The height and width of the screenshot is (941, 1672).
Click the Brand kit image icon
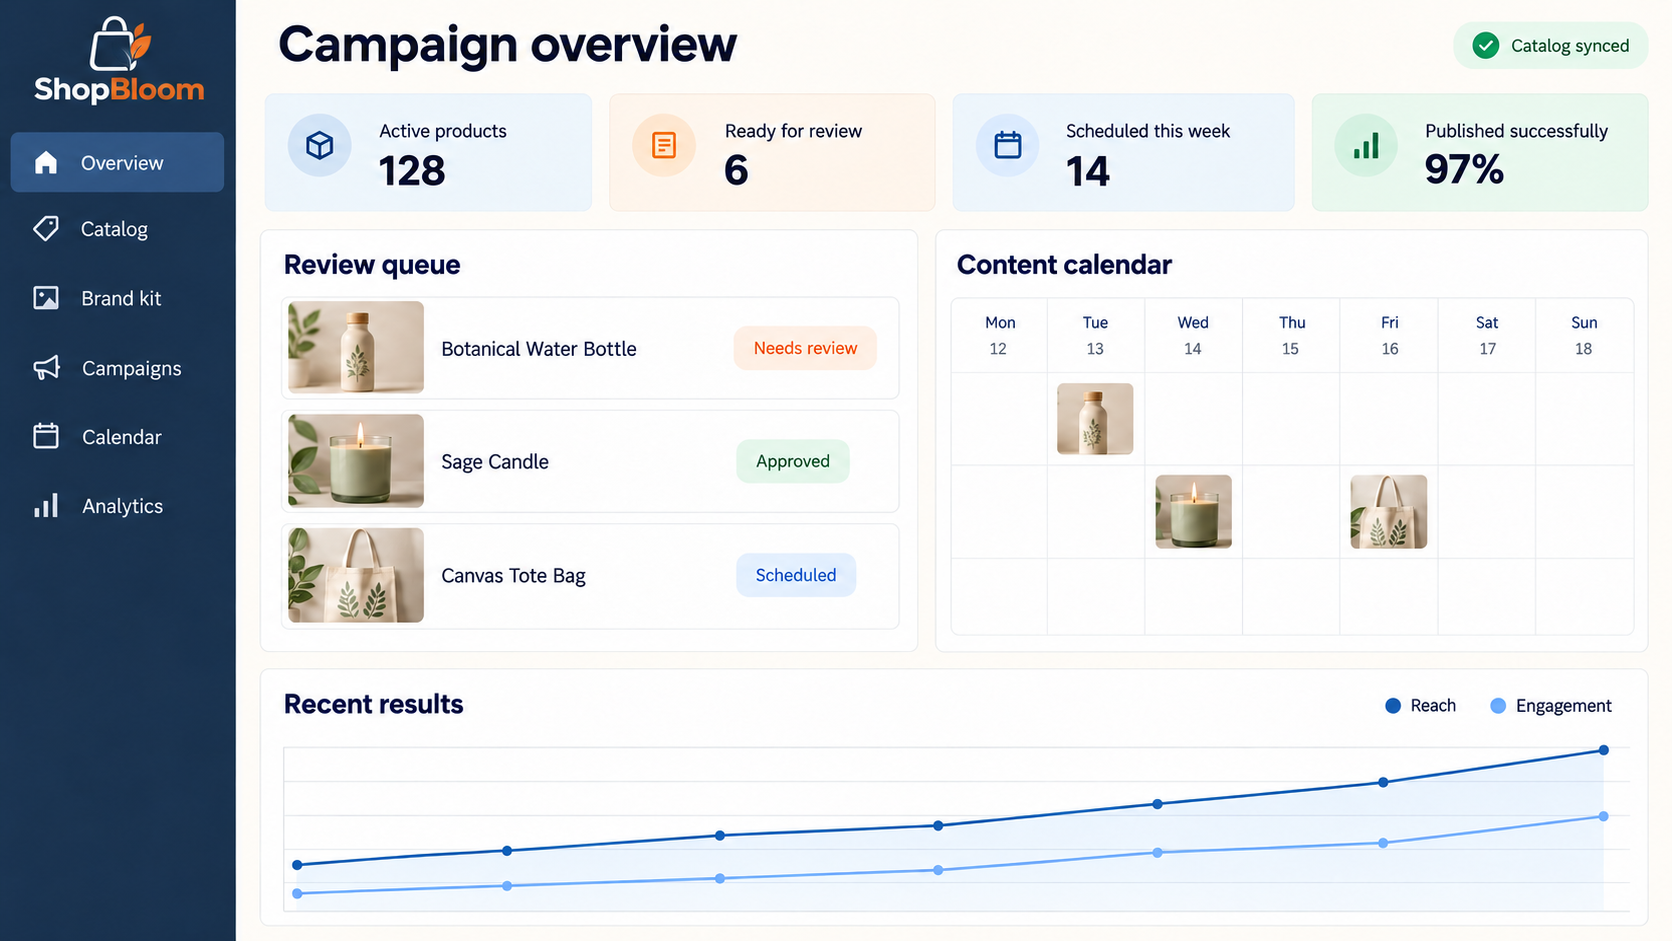coord(46,298)
